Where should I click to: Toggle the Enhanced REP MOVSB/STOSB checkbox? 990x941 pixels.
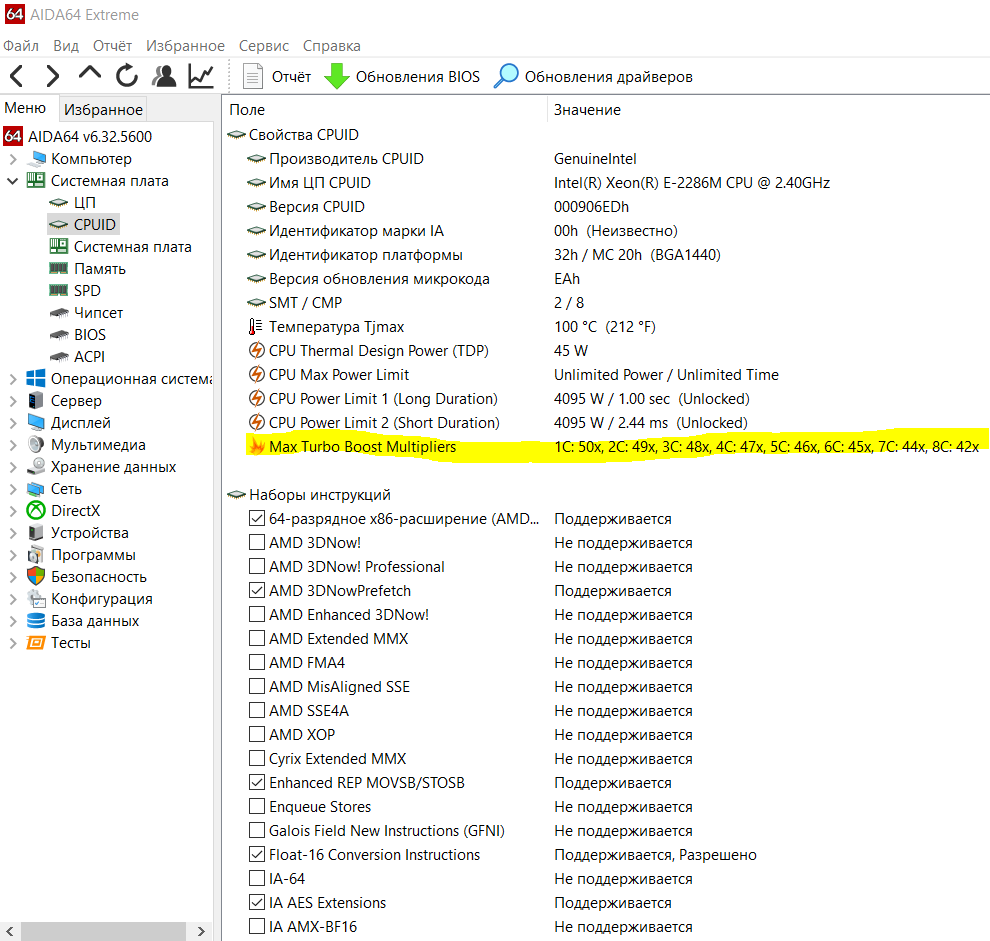pos(257,782)
